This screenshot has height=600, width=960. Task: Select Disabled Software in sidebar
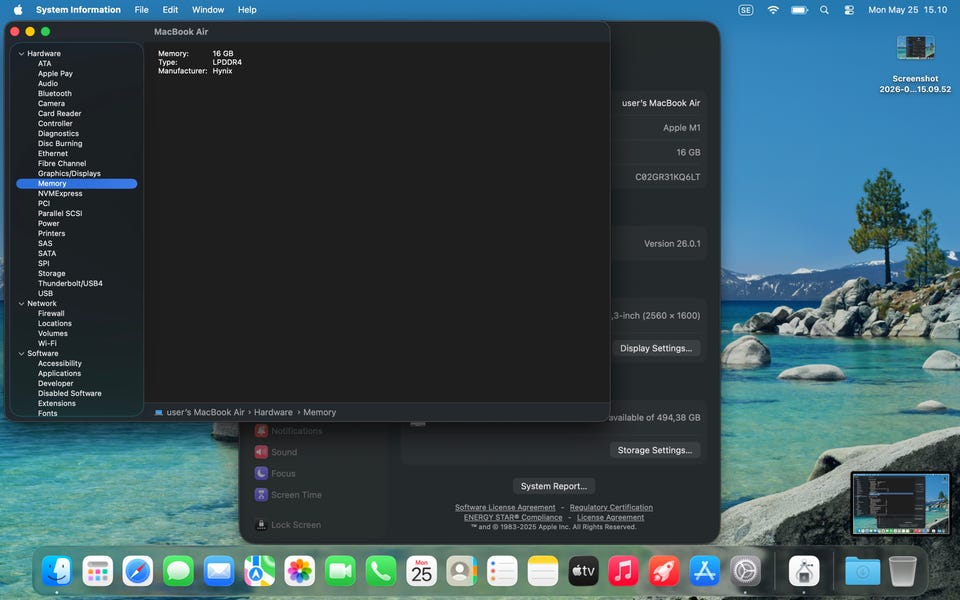70,393
